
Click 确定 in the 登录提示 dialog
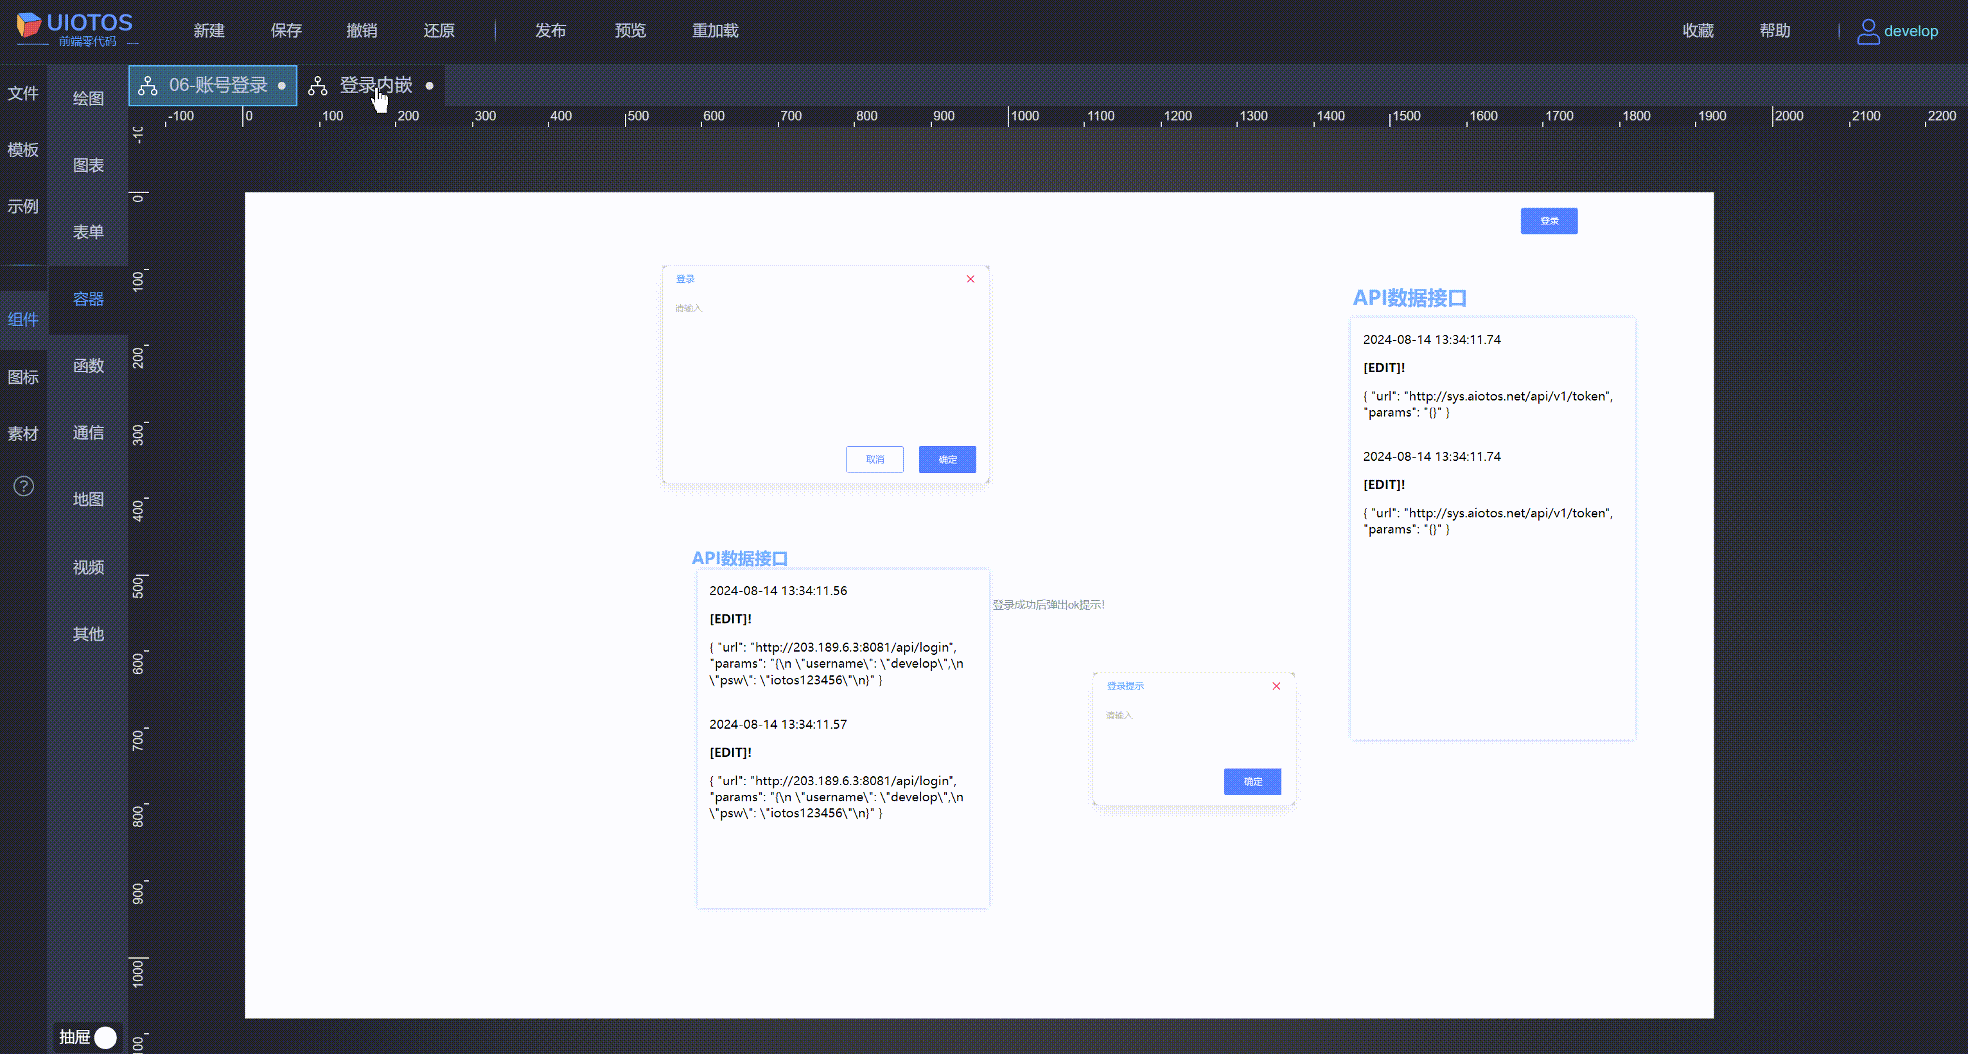[x=1252, y=782]
